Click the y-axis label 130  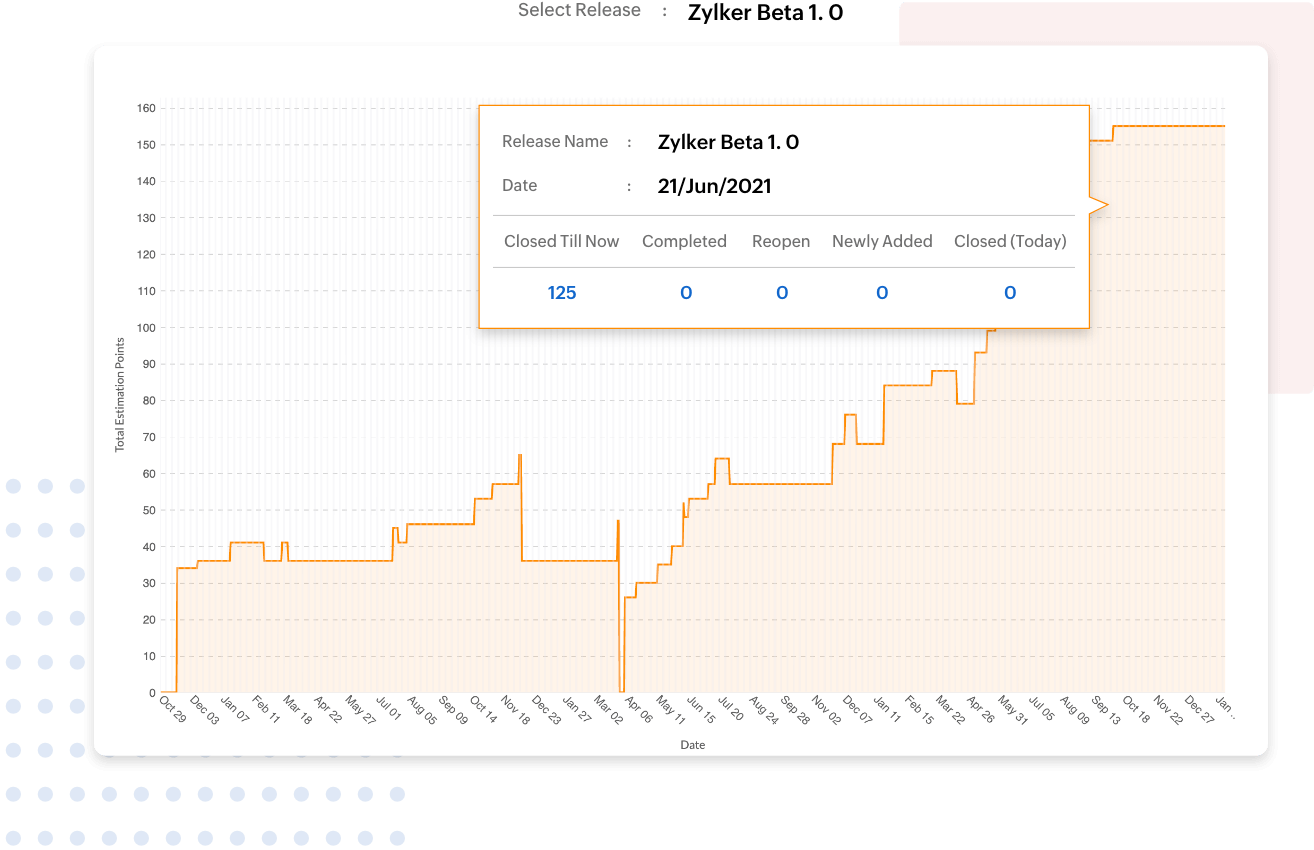(147, 218)
